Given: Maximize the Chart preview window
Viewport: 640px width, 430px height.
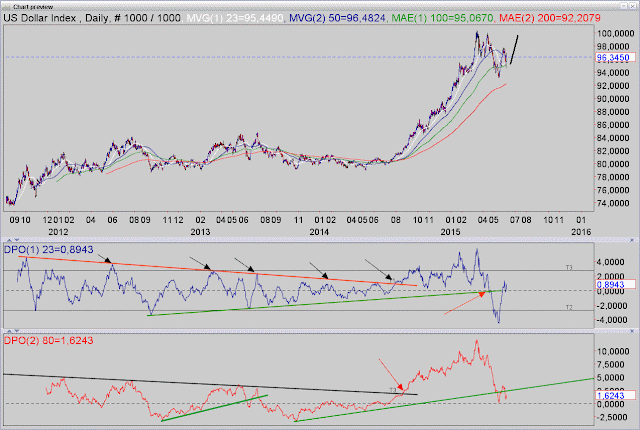Looking at the screenshot, I should pyautogui.click(x=624, y=6).
